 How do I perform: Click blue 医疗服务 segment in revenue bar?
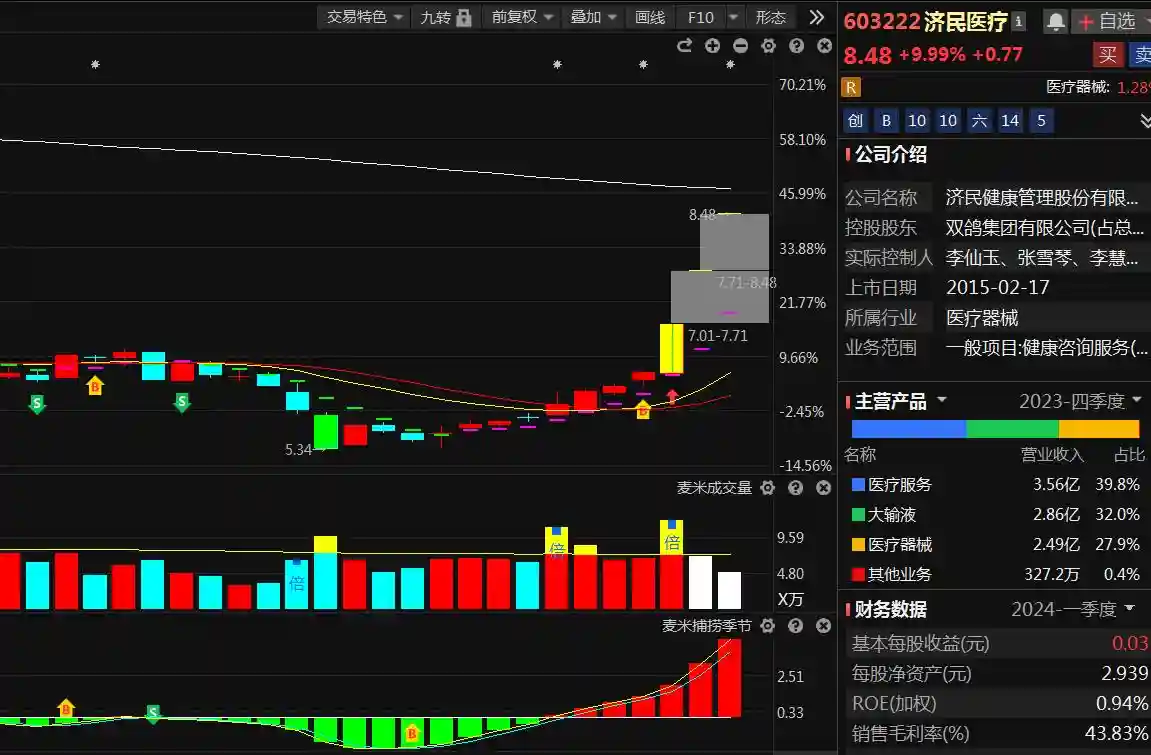point(908,428)
